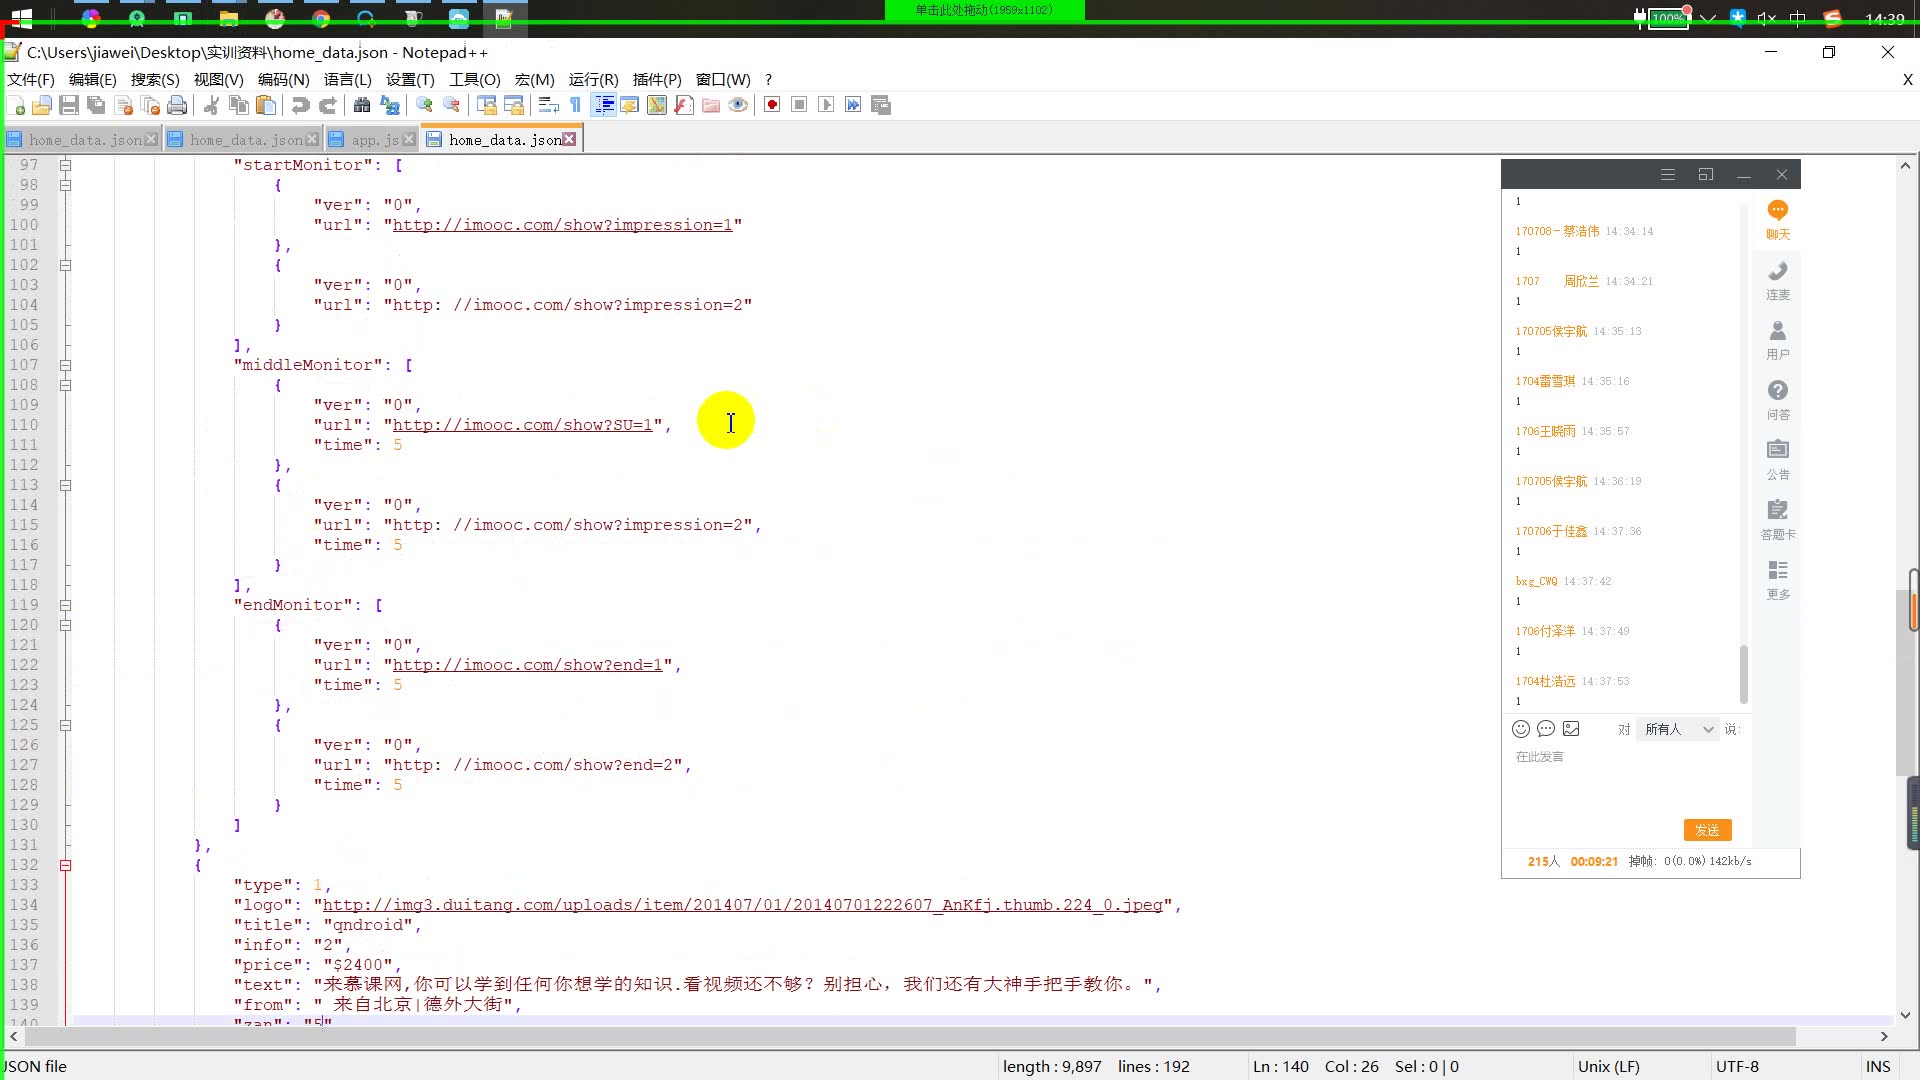The width and height of the screenshot is (1920, 1080).
Task: Open the 问答 Q&A icon in sidebar
Action: [x=1777, y=400]
